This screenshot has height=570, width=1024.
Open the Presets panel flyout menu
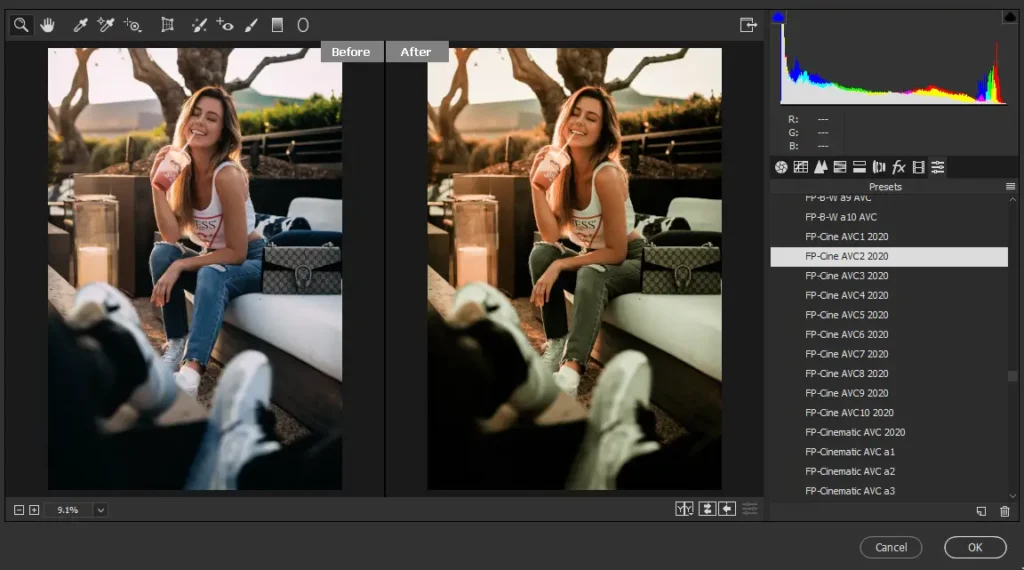1010,187
